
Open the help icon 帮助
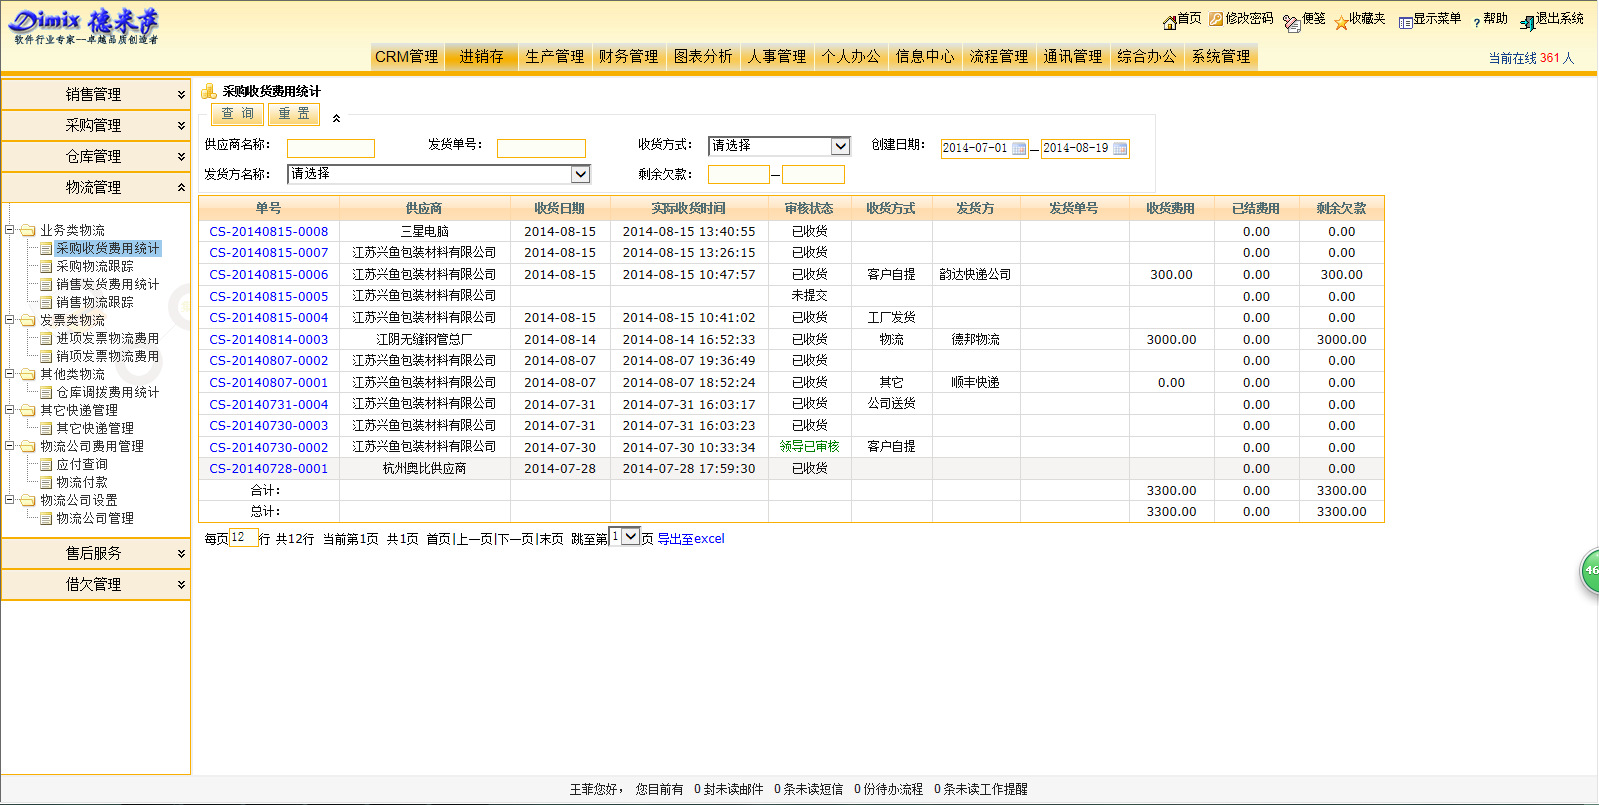1477,22
